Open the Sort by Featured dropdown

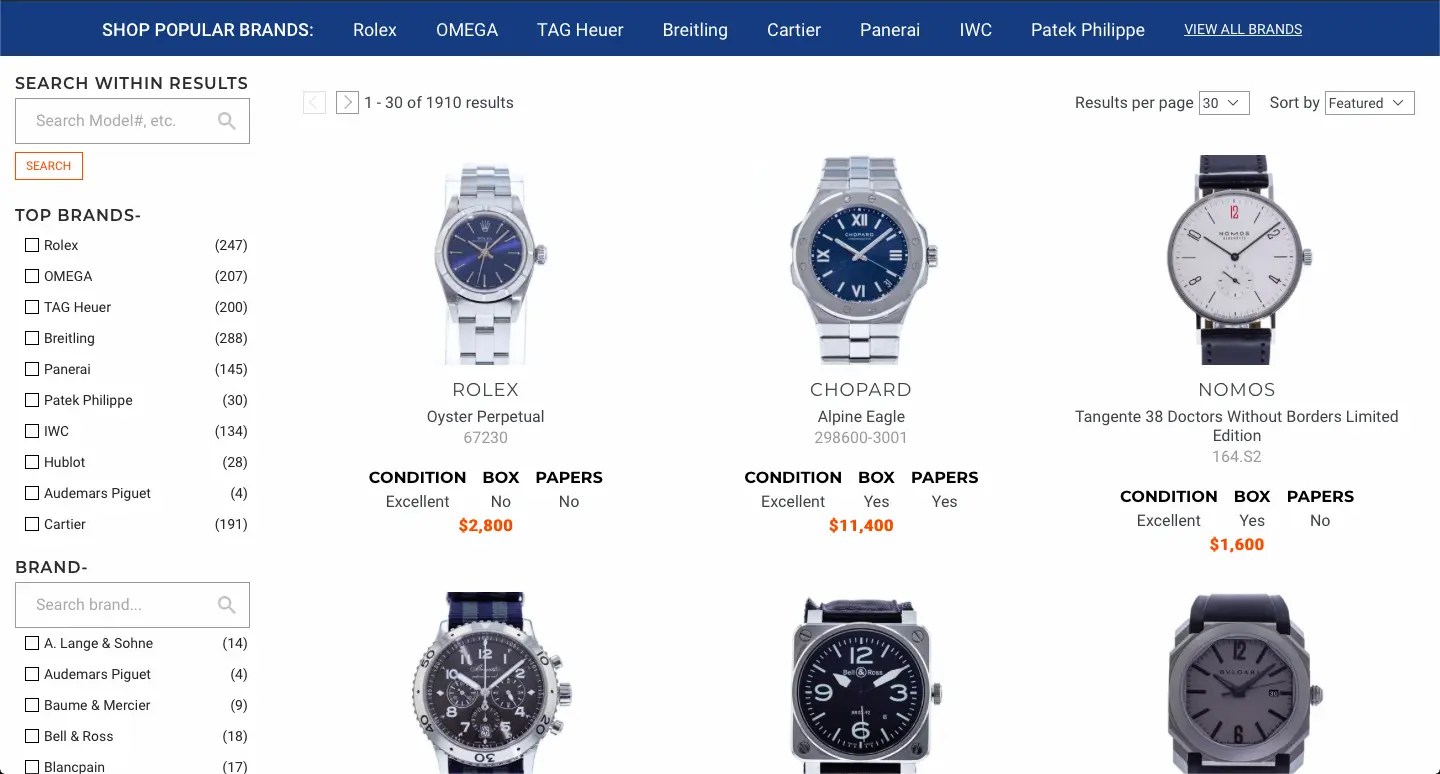1370,103
